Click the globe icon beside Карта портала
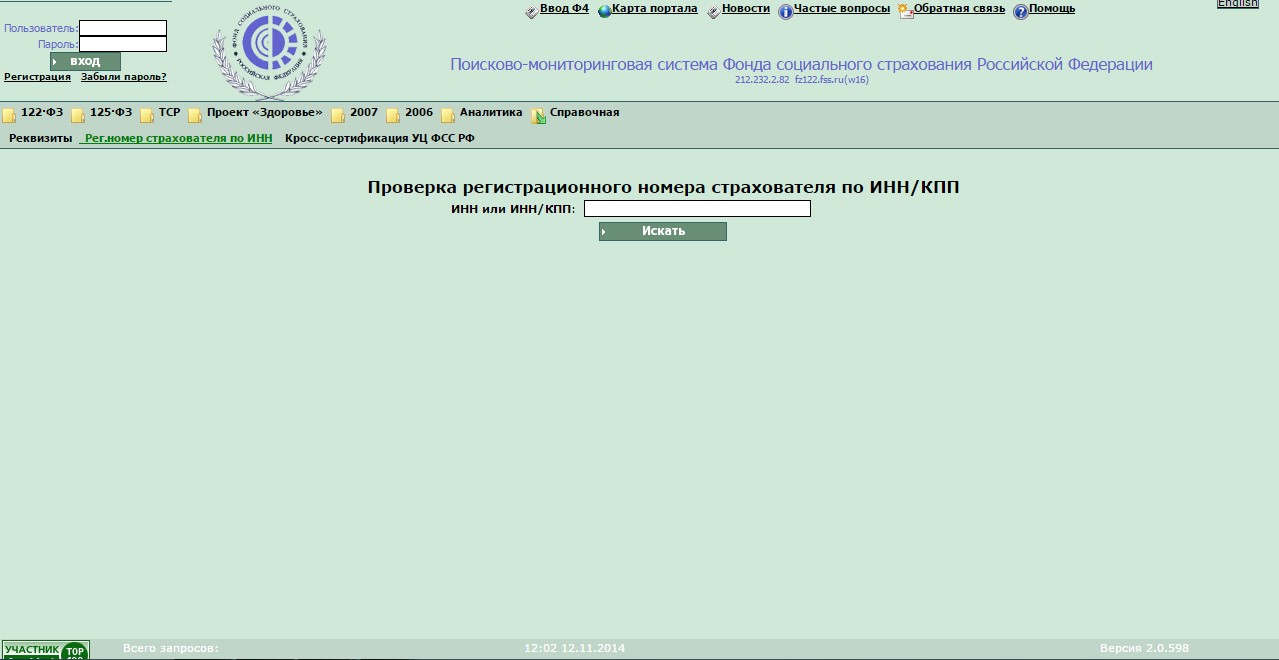This screenshot has width=1279, height=660. (604, 11)
